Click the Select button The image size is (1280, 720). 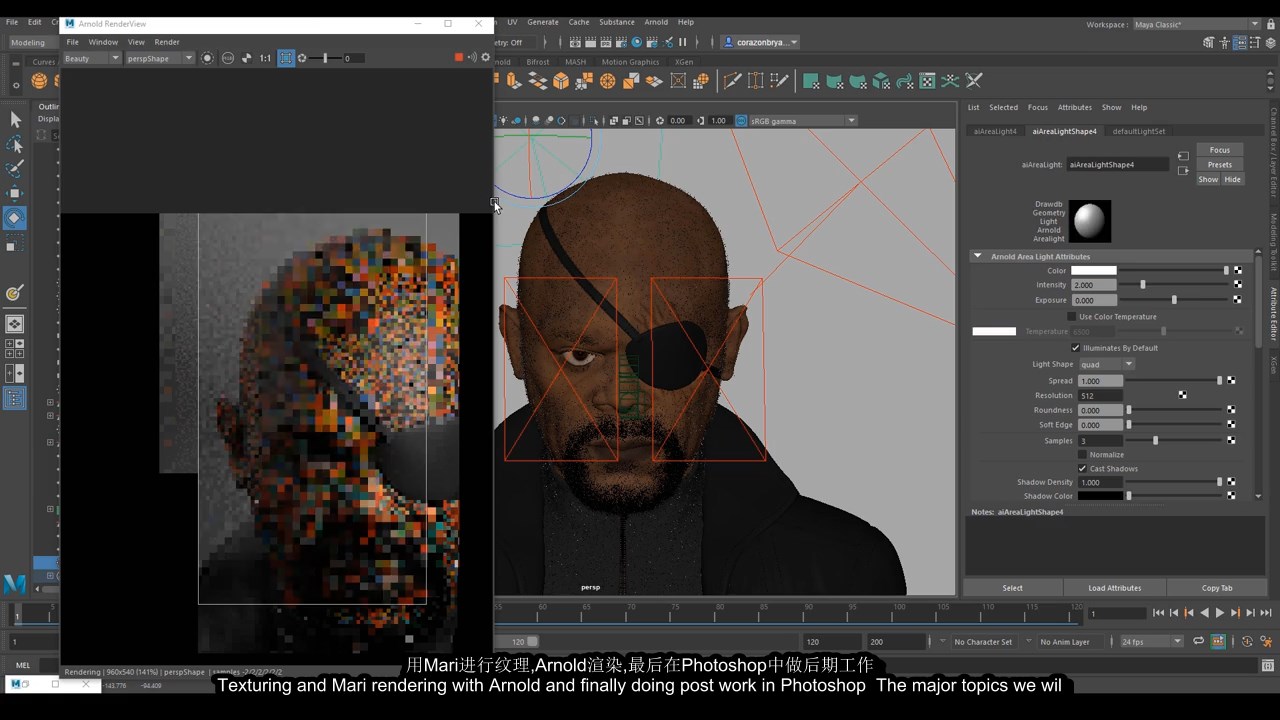(1013, 588)
